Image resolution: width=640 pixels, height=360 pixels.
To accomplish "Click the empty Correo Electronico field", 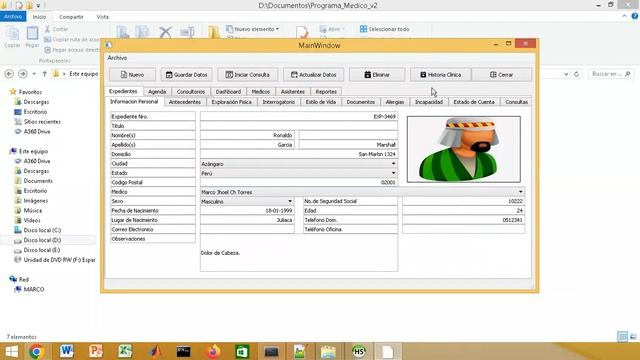I will point(247,229).
